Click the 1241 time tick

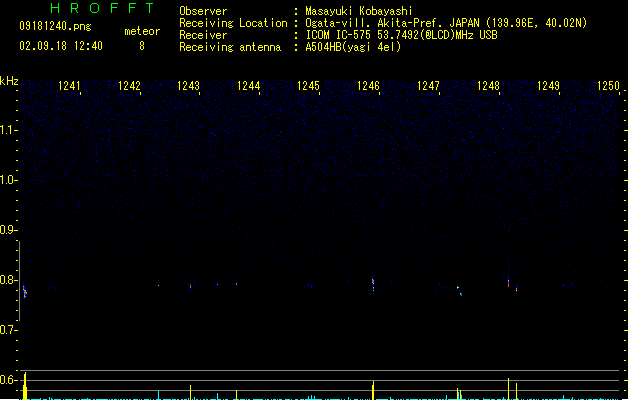(x=69, y=86)
